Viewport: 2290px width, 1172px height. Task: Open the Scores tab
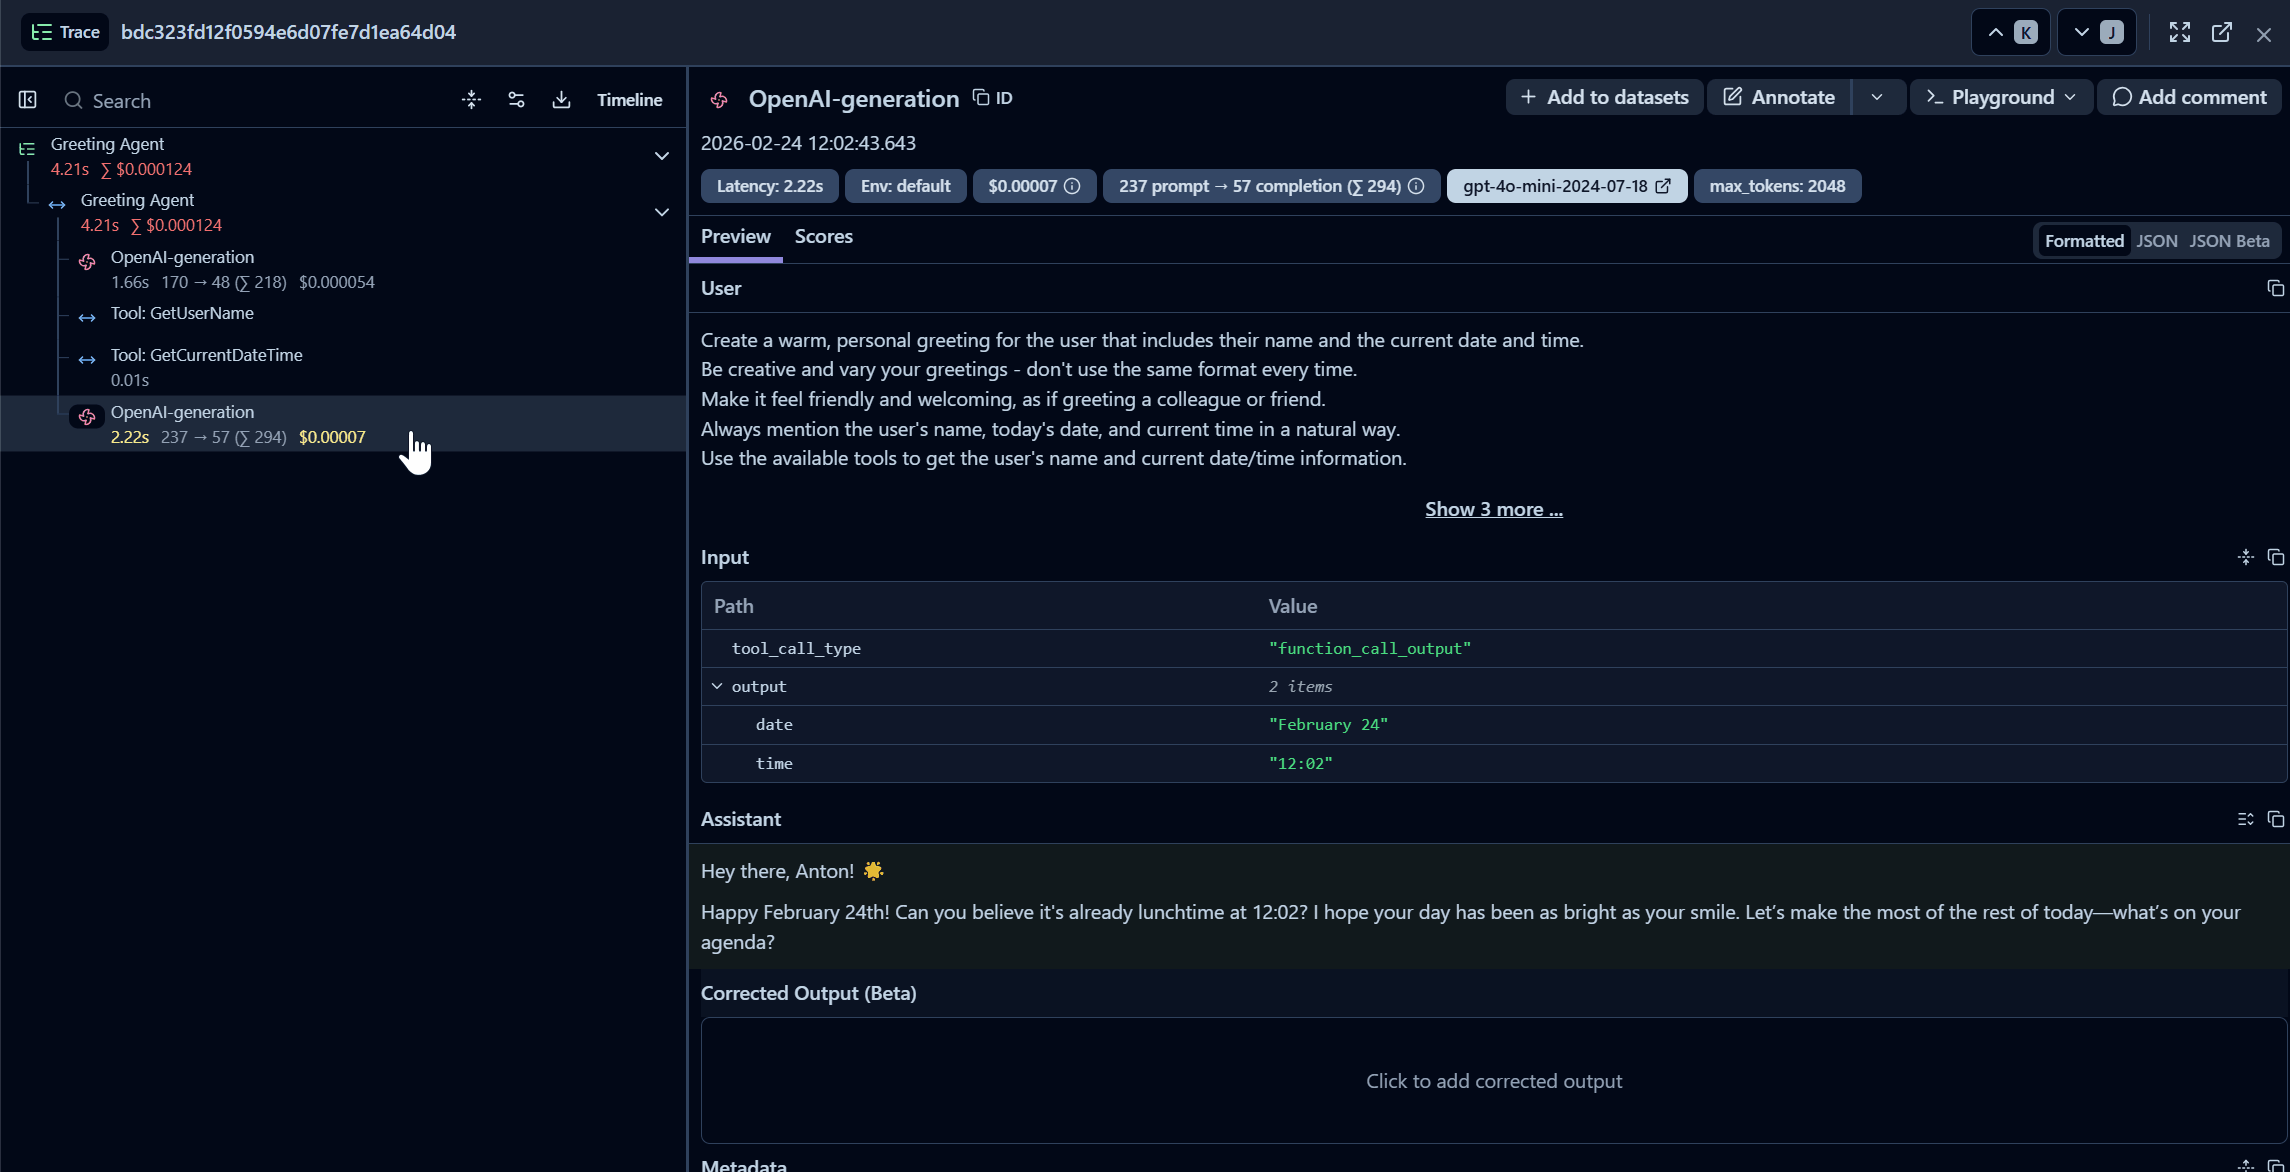823,237
